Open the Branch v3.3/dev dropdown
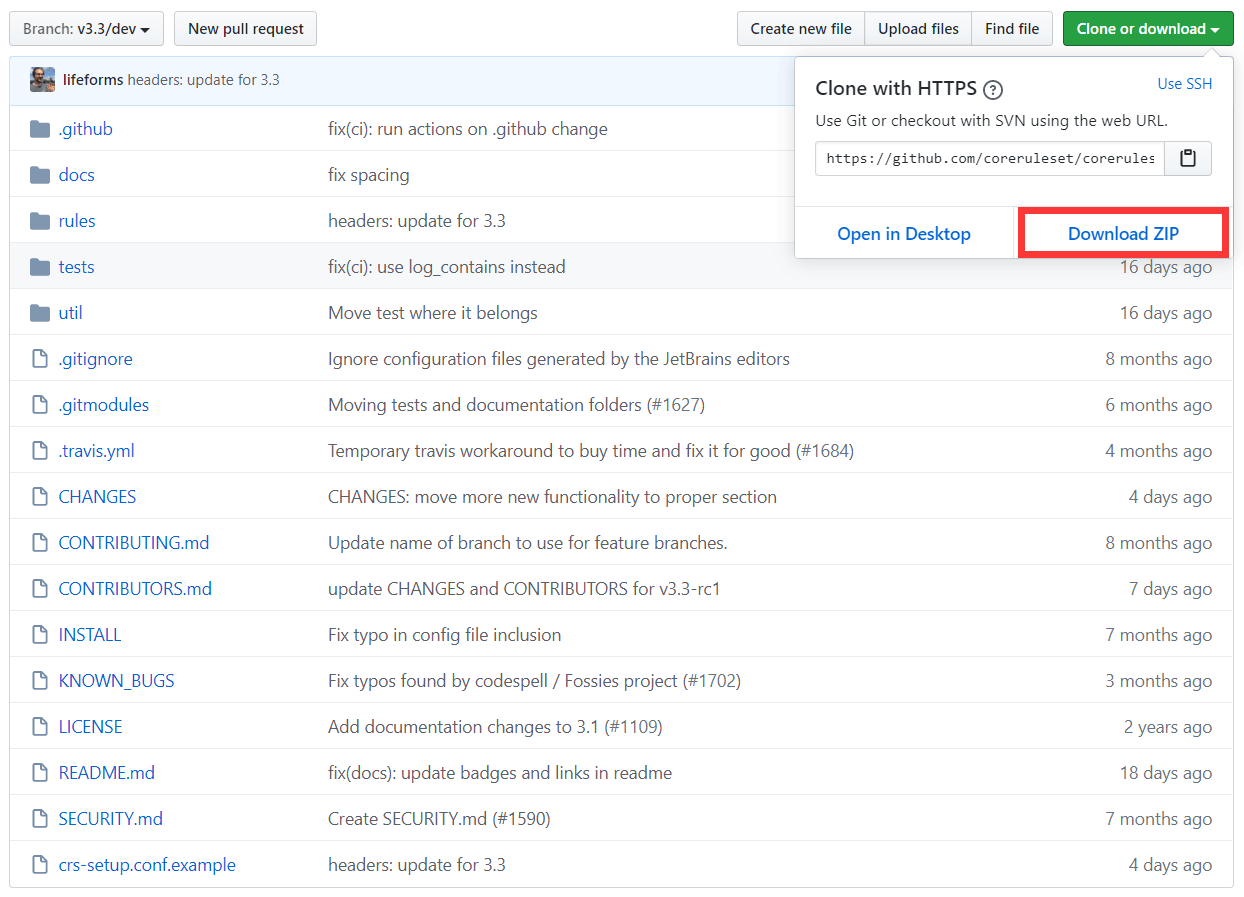 point(86,29)
